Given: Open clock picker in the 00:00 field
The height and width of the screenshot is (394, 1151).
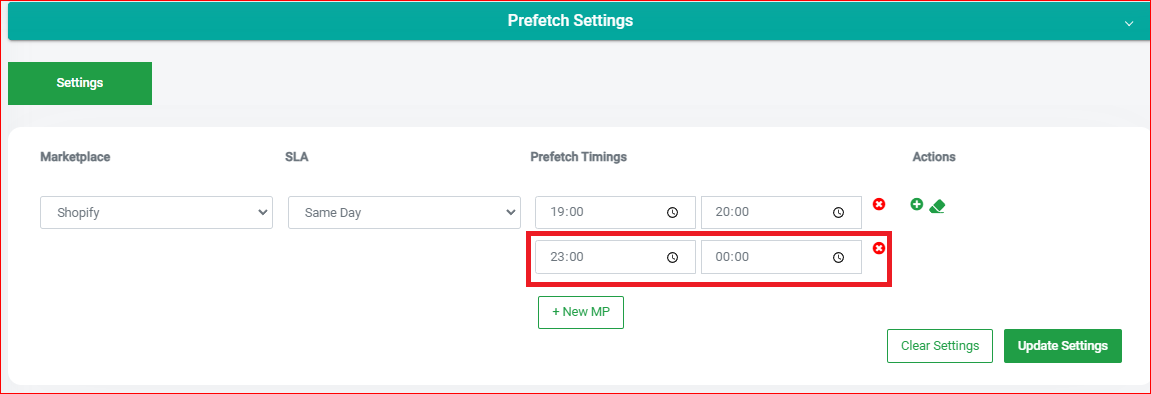Looking at the screenshot, I should [838, 258].
